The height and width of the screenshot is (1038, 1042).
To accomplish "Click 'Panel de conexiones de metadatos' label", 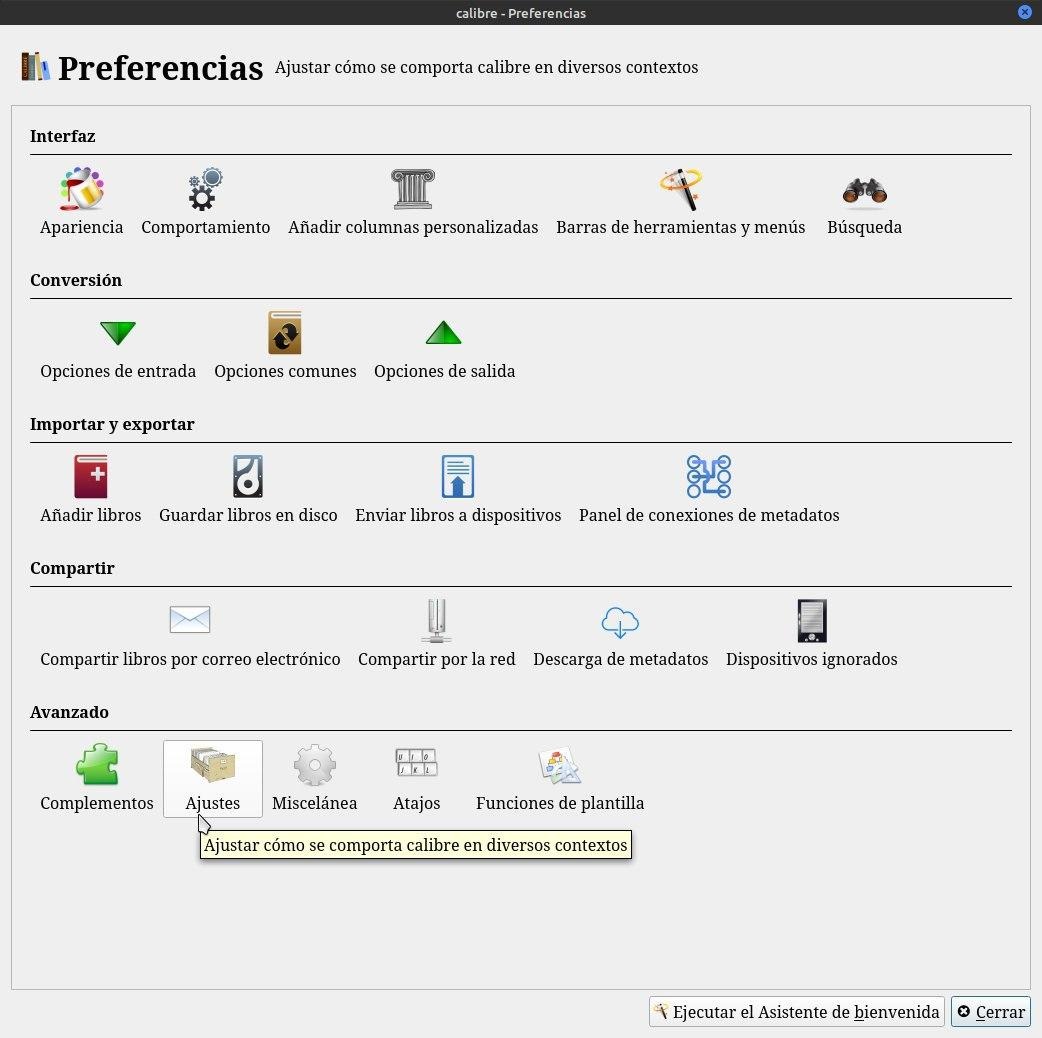I will (709, 515).
